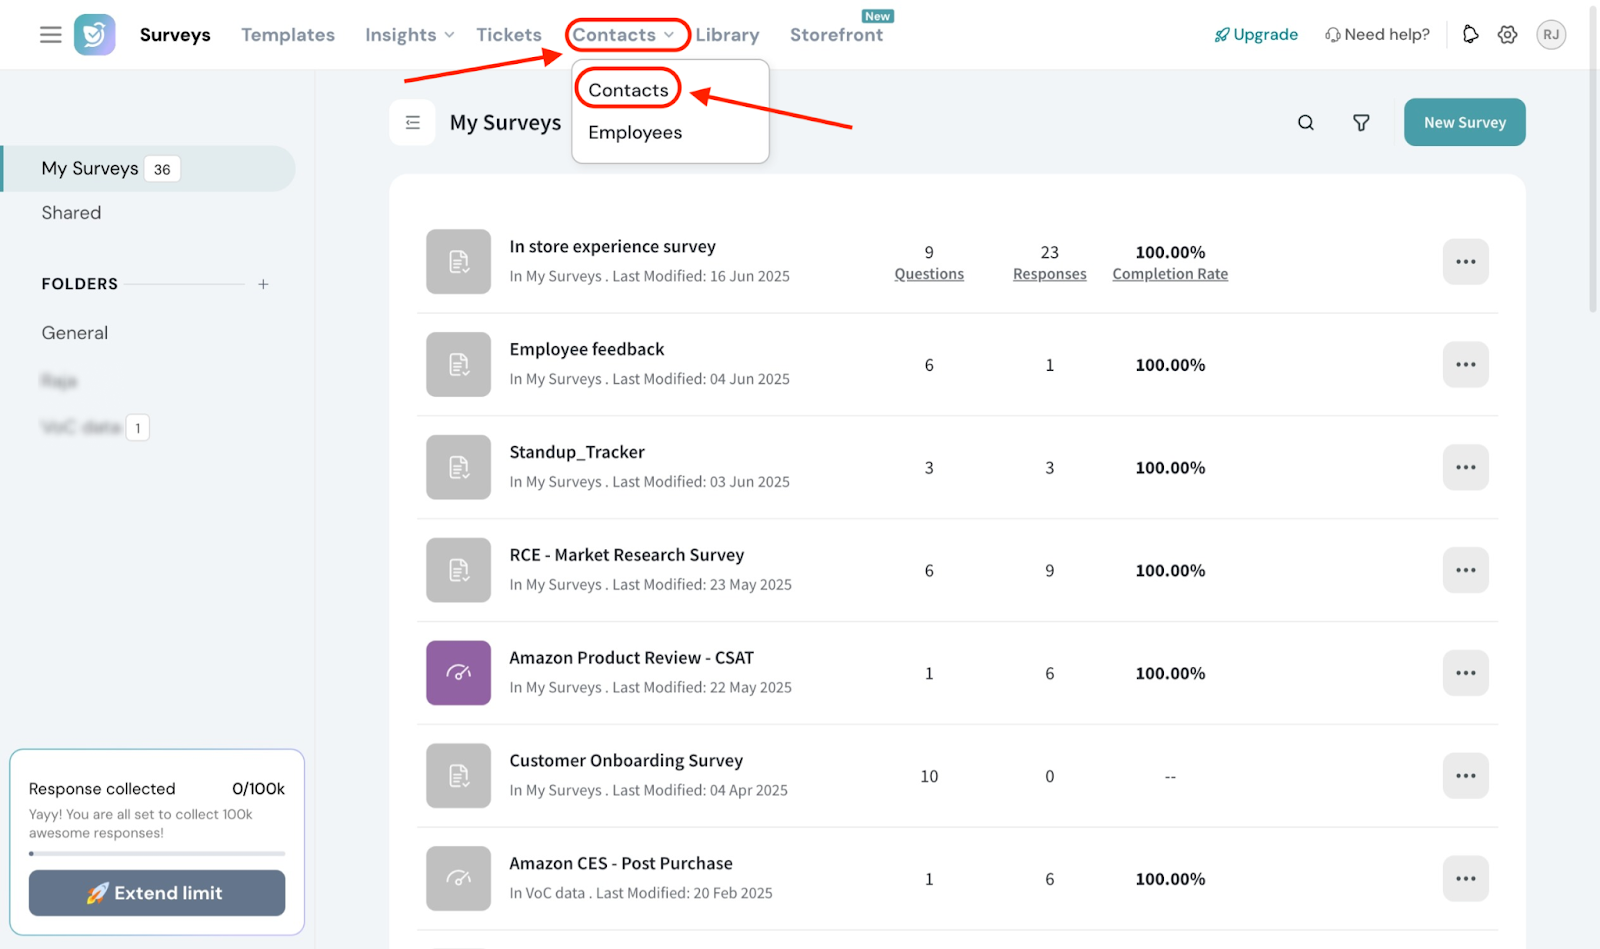Image resolution: width=1600 pixels, height=949 pixels.
Task: Open the settings gear icon
Action: click(1507, 35)
